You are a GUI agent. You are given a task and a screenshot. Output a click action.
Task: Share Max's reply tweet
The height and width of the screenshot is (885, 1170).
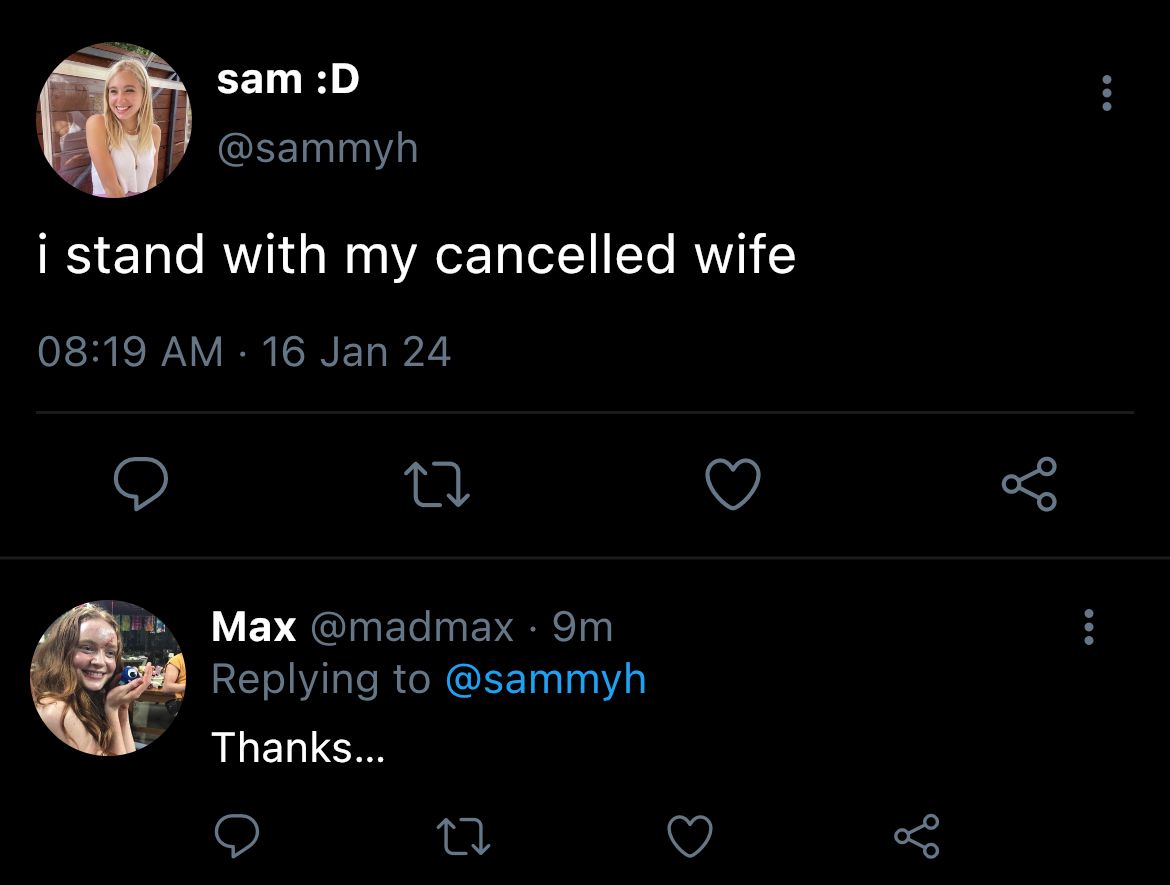pyautogui.click(x=917, y=836)
